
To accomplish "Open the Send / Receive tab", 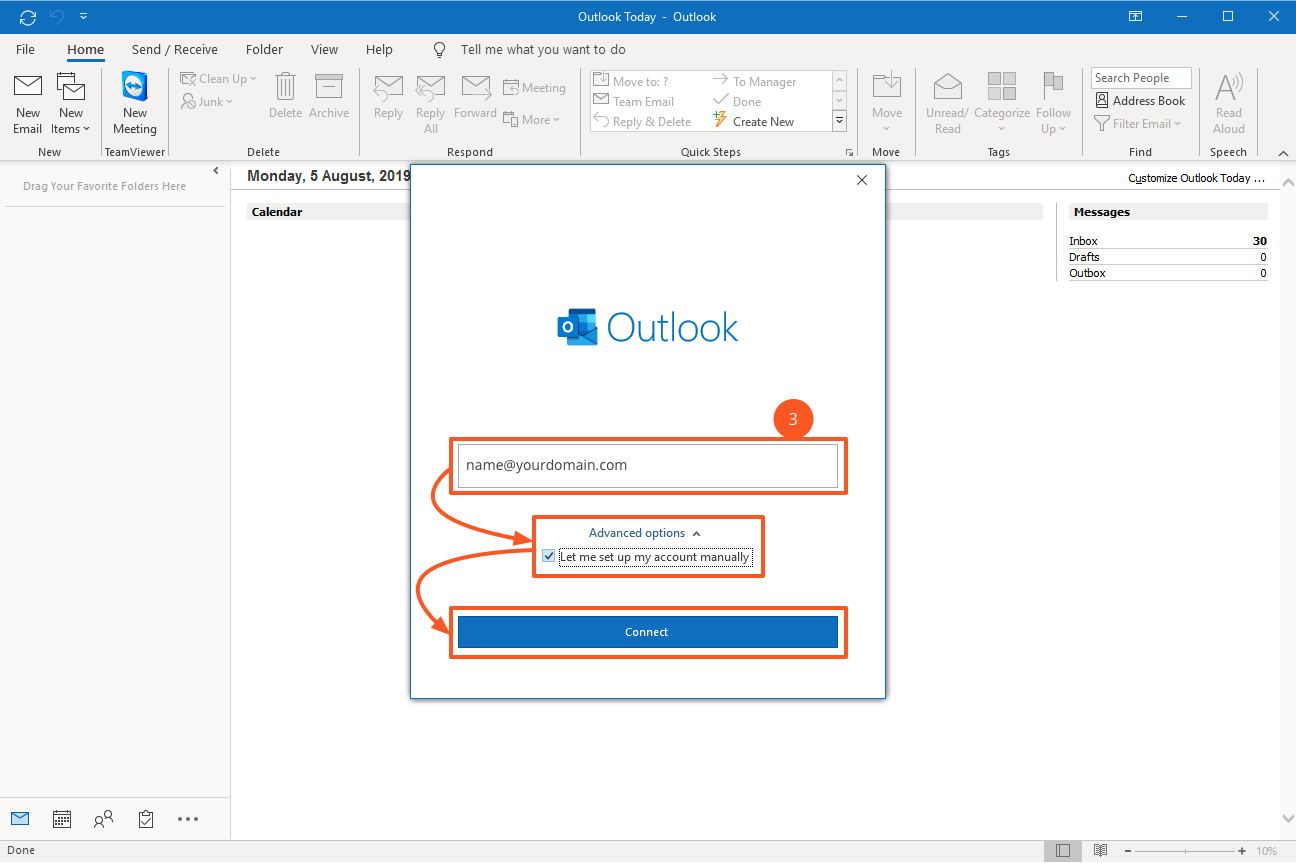I will pos(175,49).
